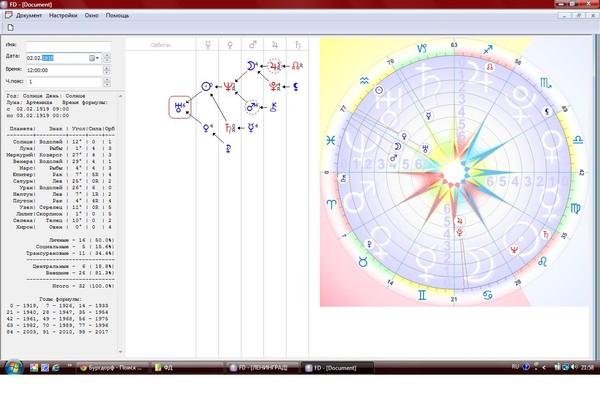
Task: Click the planet table scrollbar down arrow
Action: tap(121, 352)
